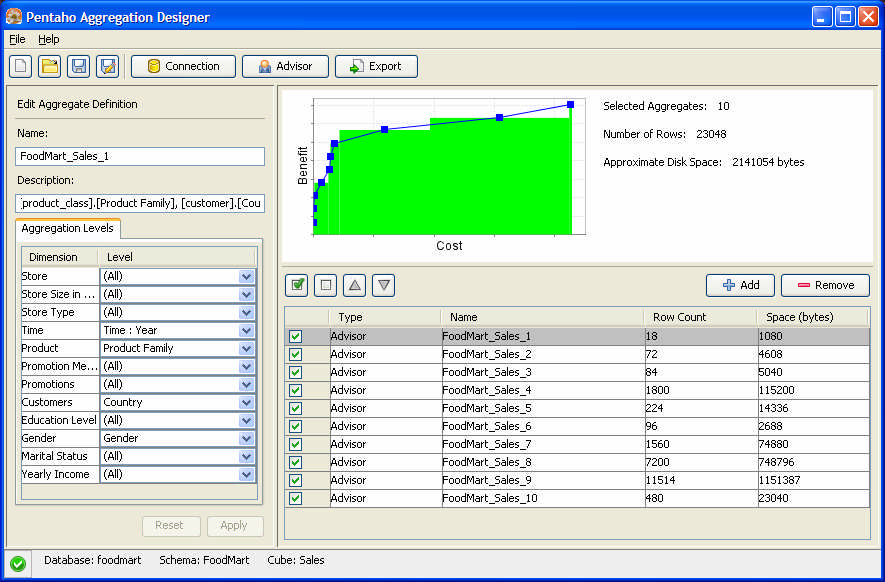Uncheck FoodMart_Sales_6 checkbox
The width and height of the screenshot is (885, 582).
point(295,426)
